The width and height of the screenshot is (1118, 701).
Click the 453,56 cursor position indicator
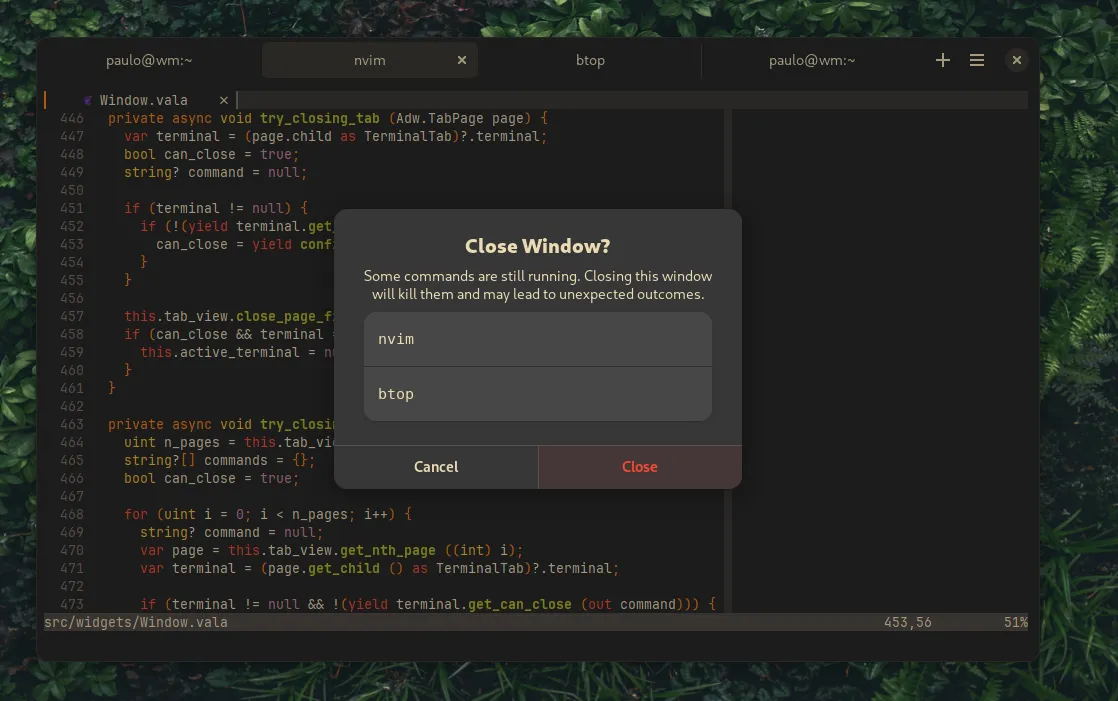pyautogui.click(x=907, y=622)
